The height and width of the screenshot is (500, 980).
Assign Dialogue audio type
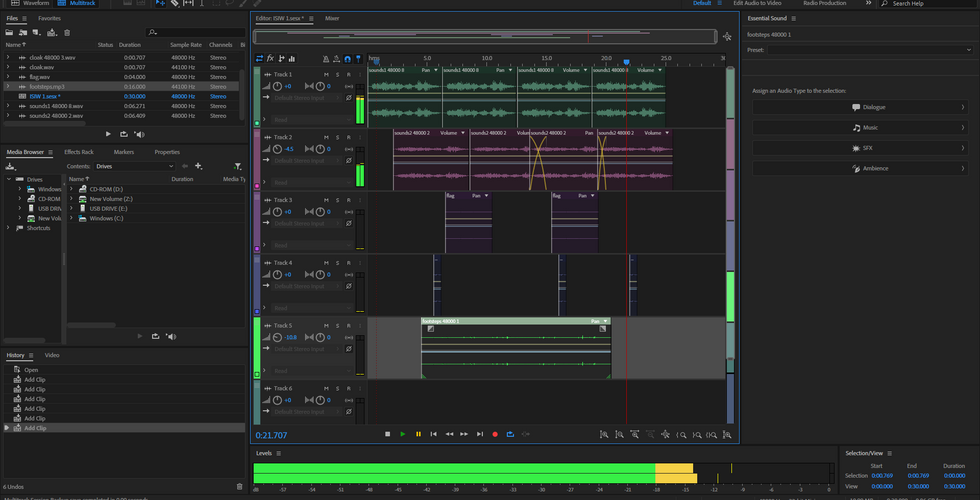(861, 107)
